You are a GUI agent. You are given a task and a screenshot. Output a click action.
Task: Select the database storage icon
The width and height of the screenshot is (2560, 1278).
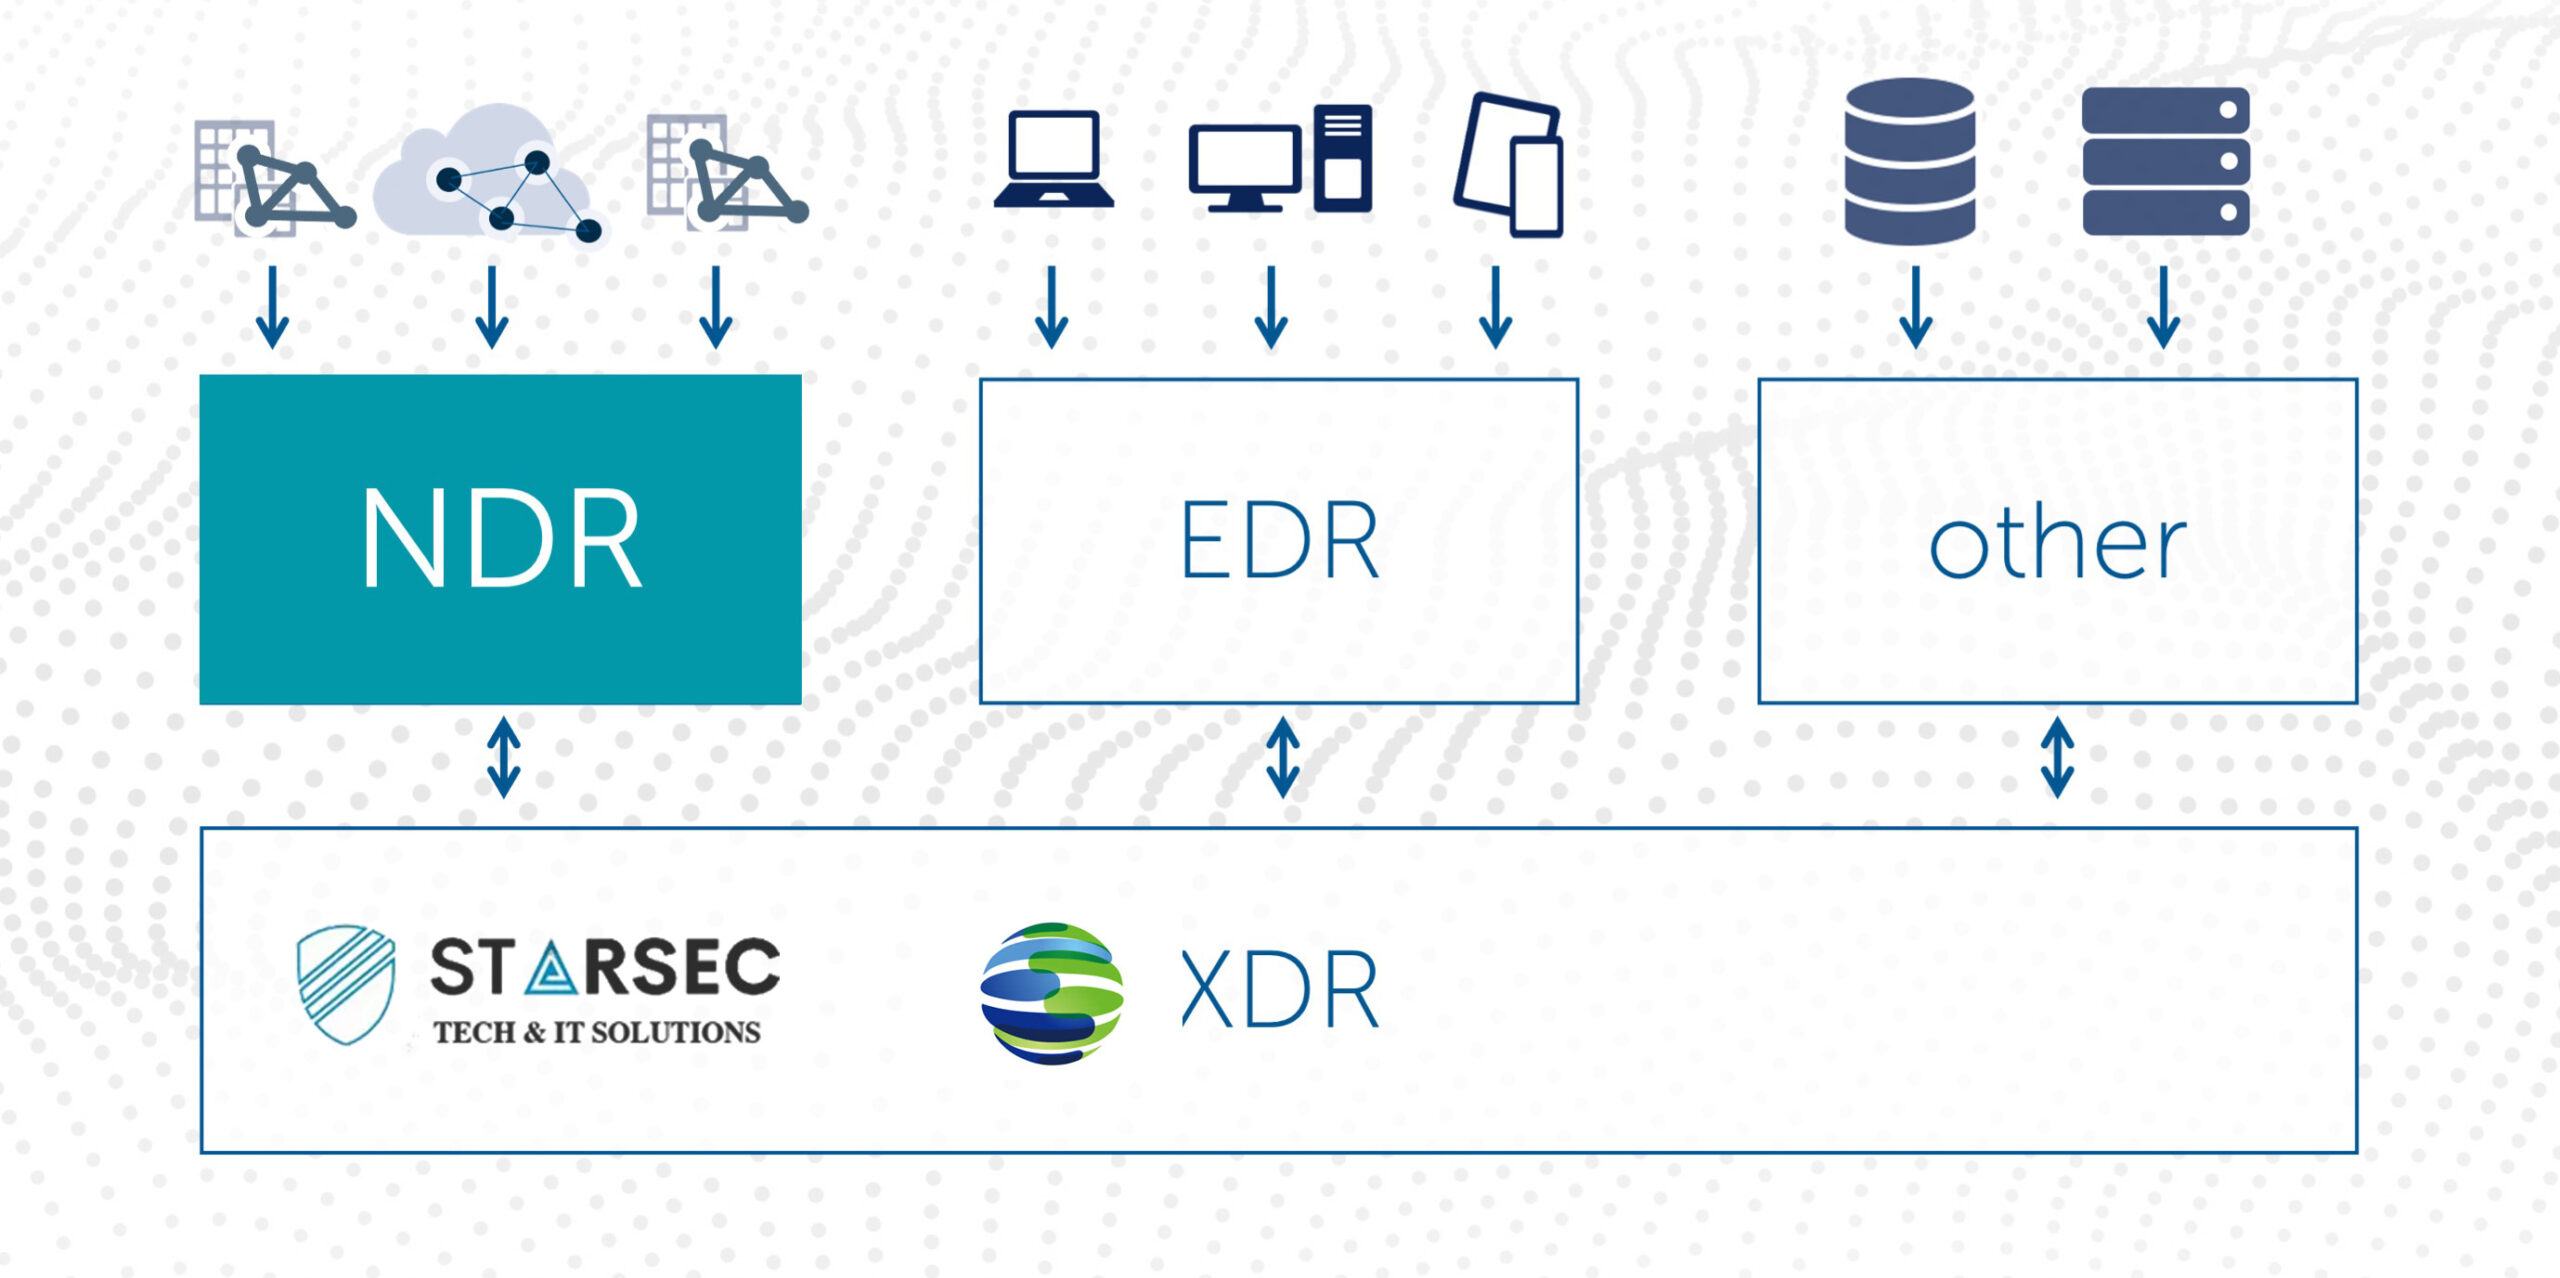[1886, 155]
